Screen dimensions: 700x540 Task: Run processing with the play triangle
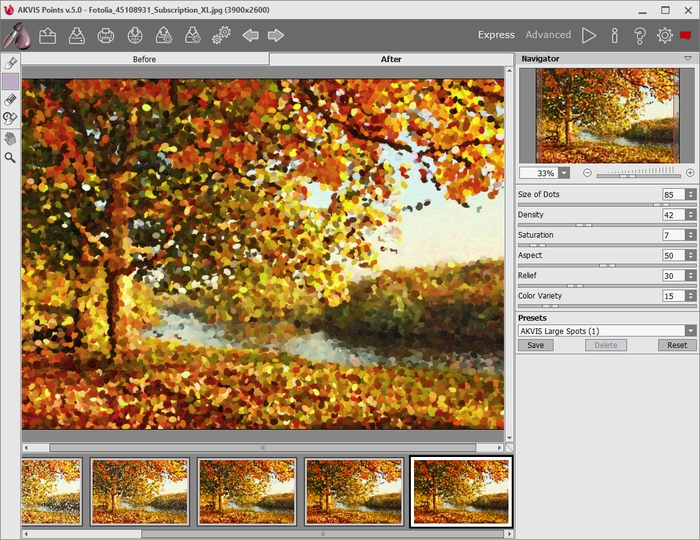tap(589, 35)
